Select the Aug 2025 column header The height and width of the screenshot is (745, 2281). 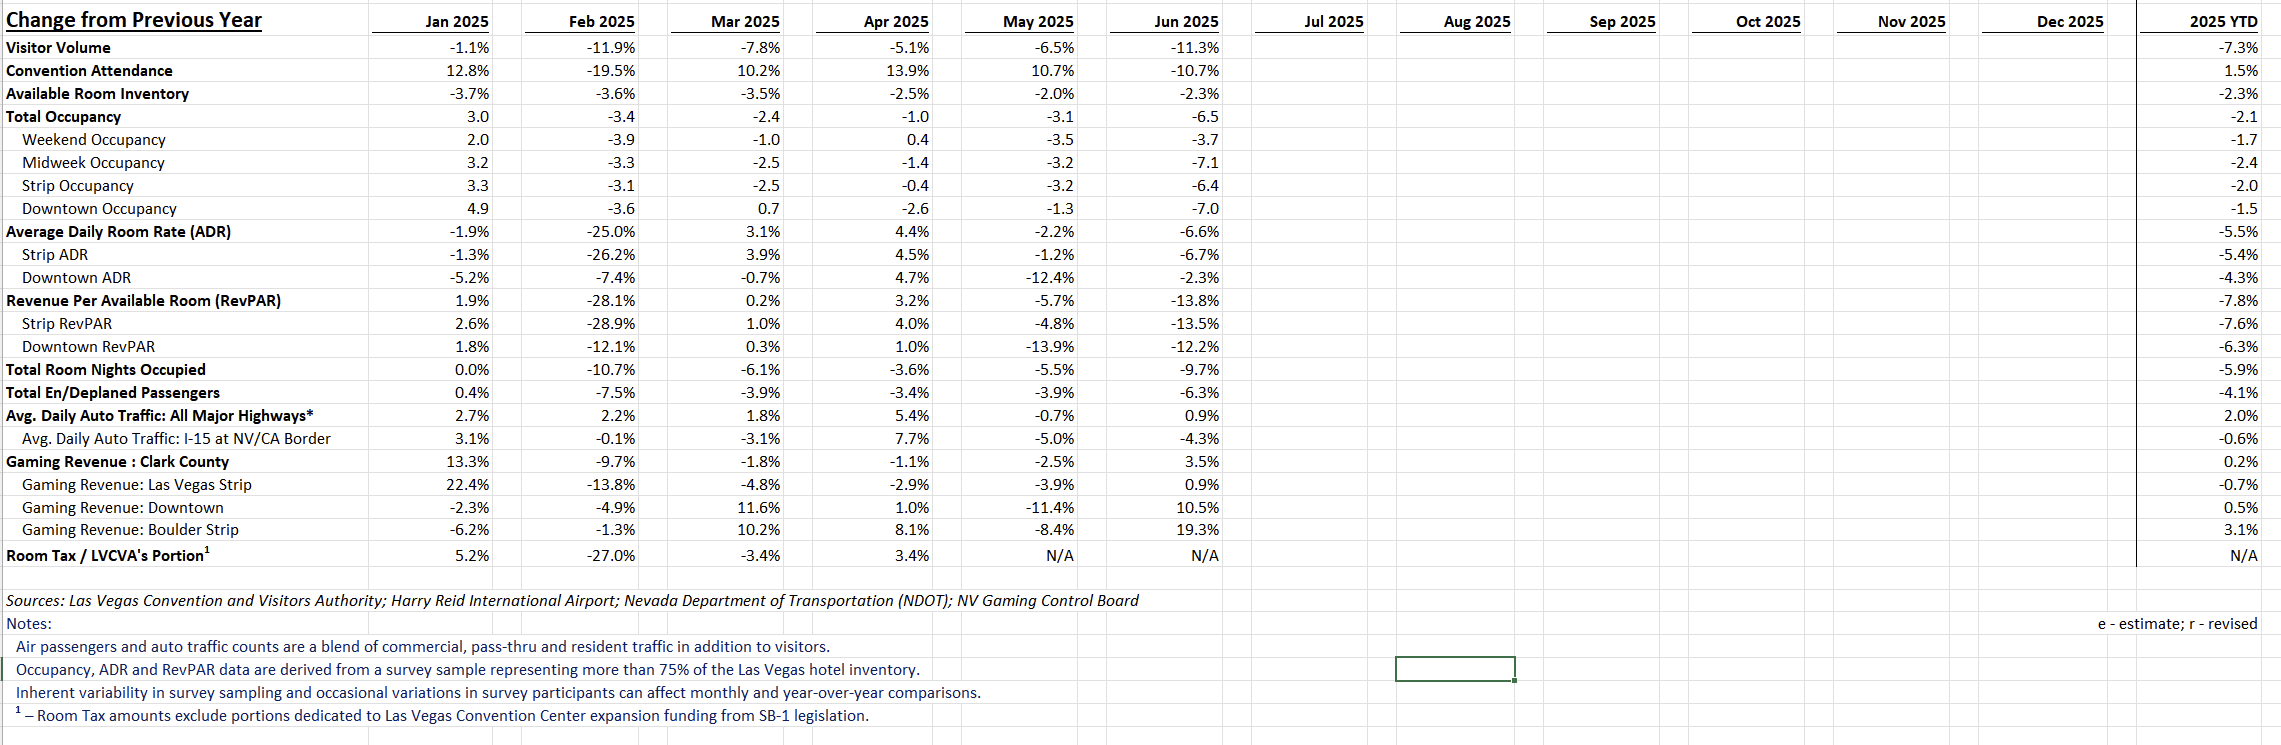[x=1477, y=21]
